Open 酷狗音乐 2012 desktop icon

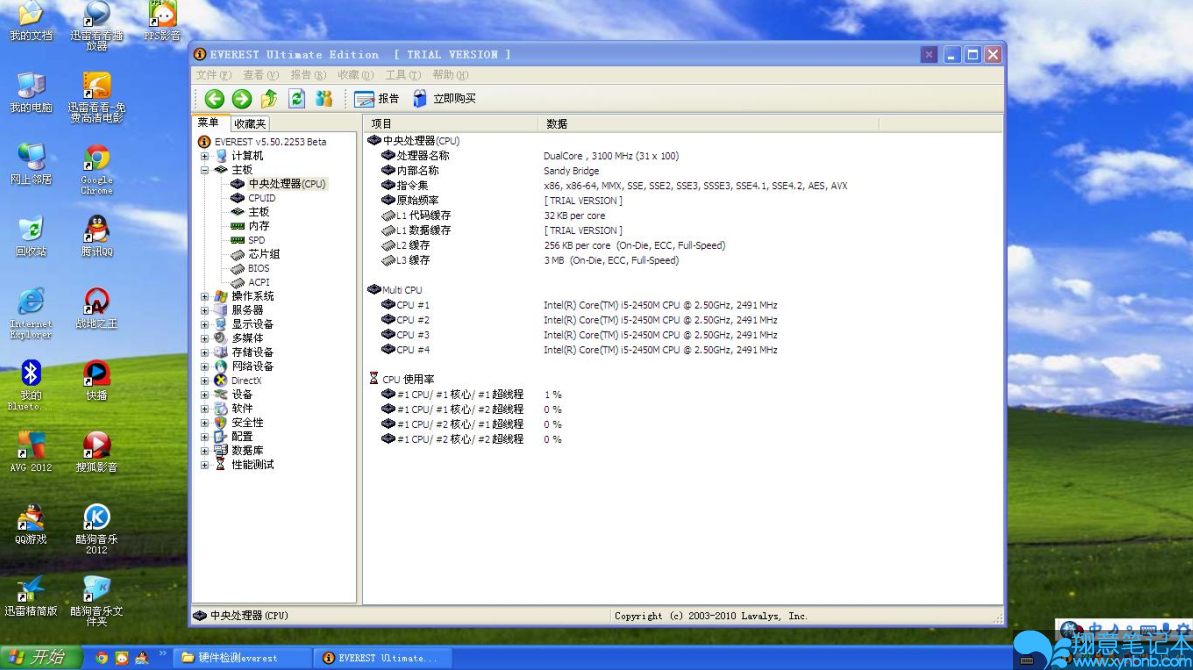(x=97, y=529)
